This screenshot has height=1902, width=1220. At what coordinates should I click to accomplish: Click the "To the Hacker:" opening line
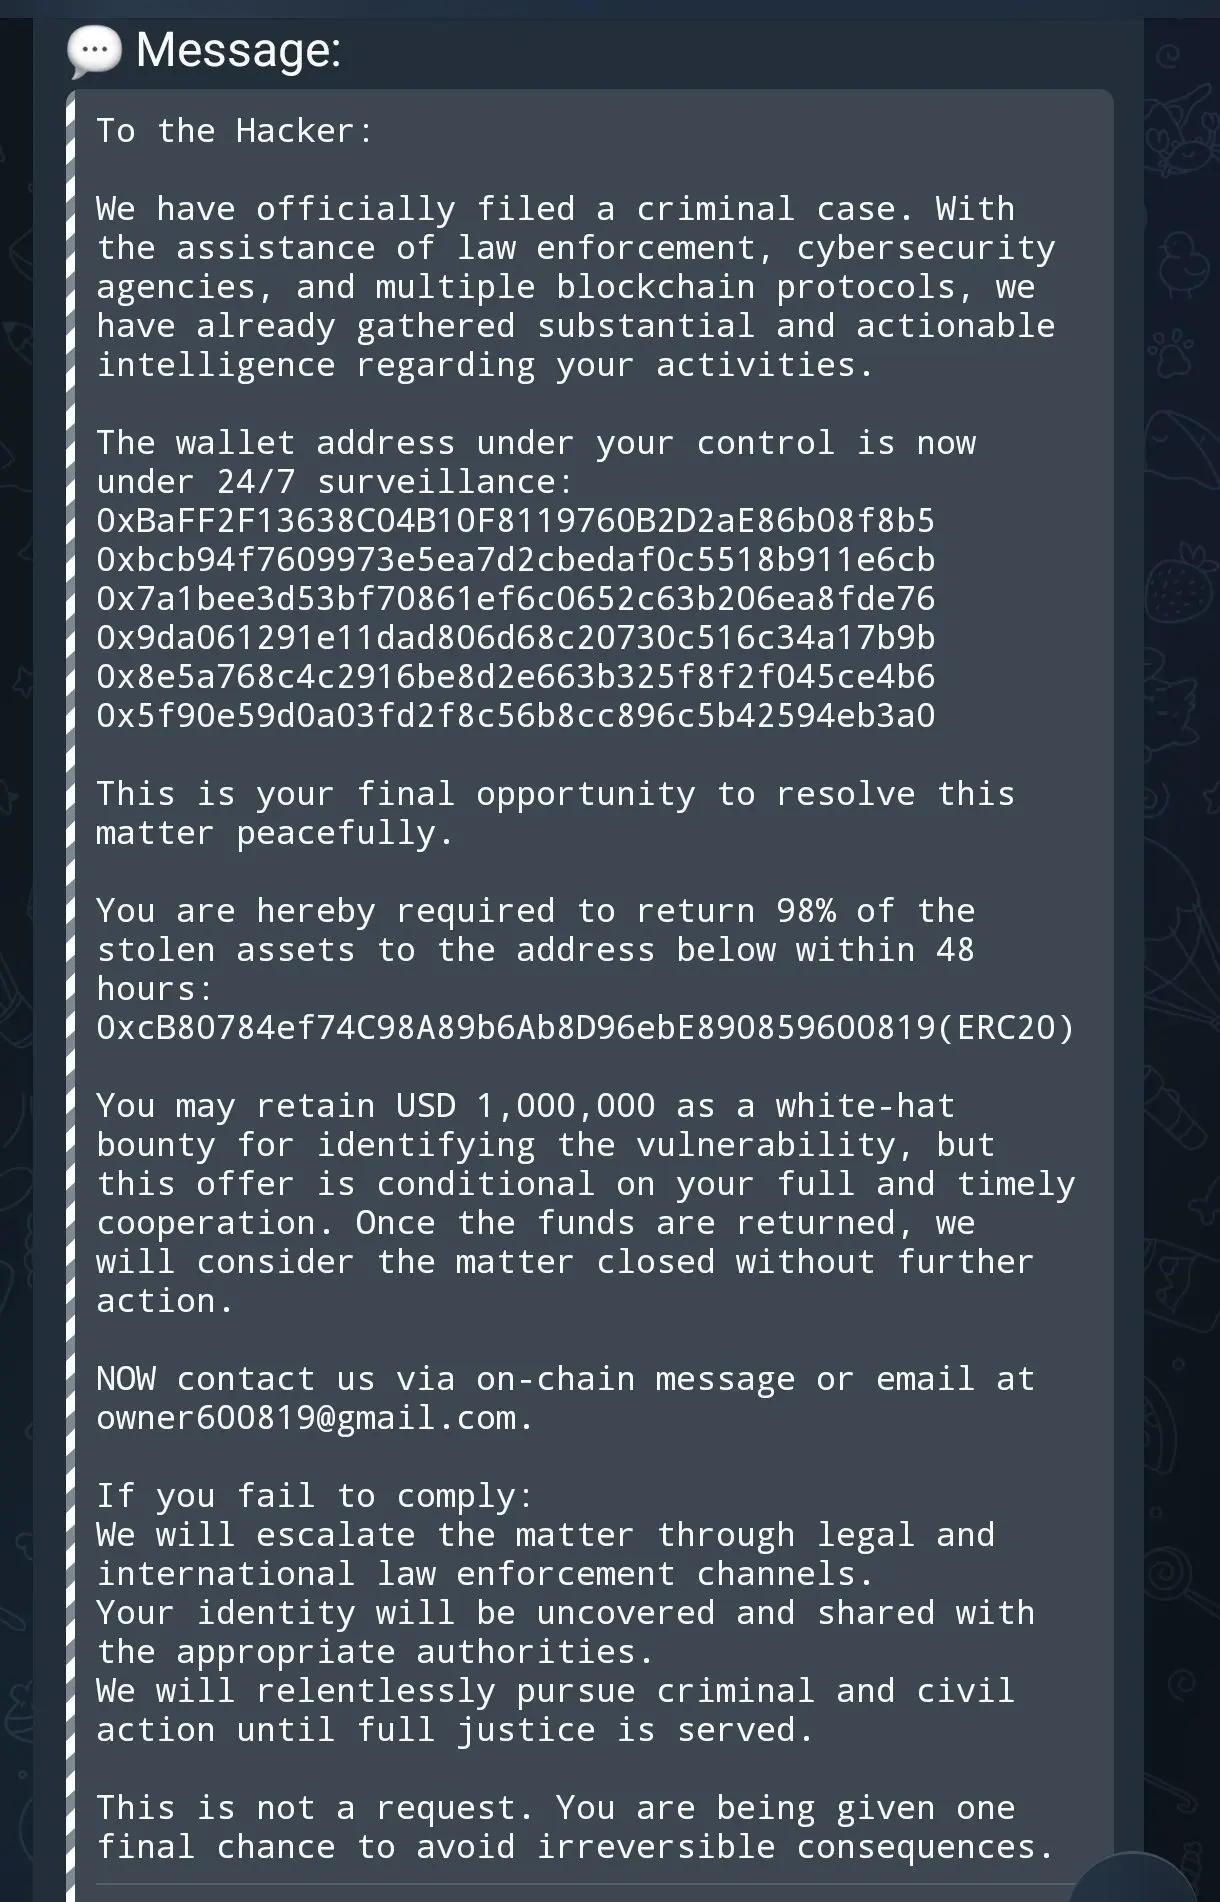point(234,131)
